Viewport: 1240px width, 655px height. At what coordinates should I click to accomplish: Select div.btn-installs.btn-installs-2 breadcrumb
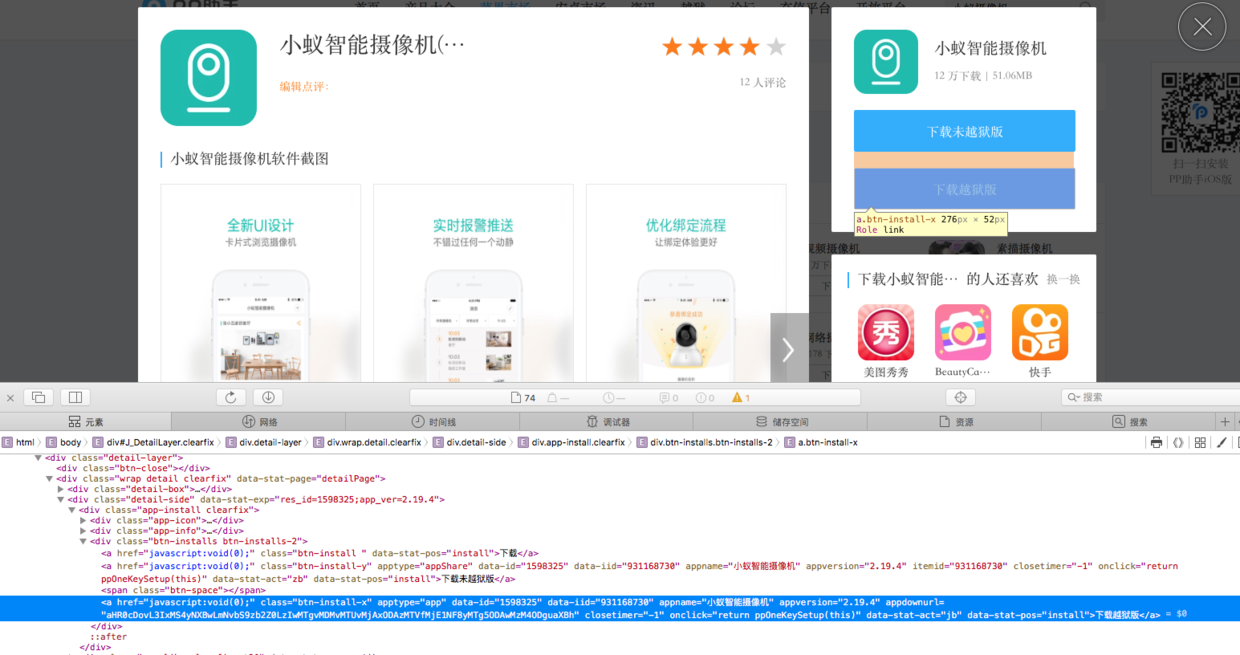coord(706,442)
